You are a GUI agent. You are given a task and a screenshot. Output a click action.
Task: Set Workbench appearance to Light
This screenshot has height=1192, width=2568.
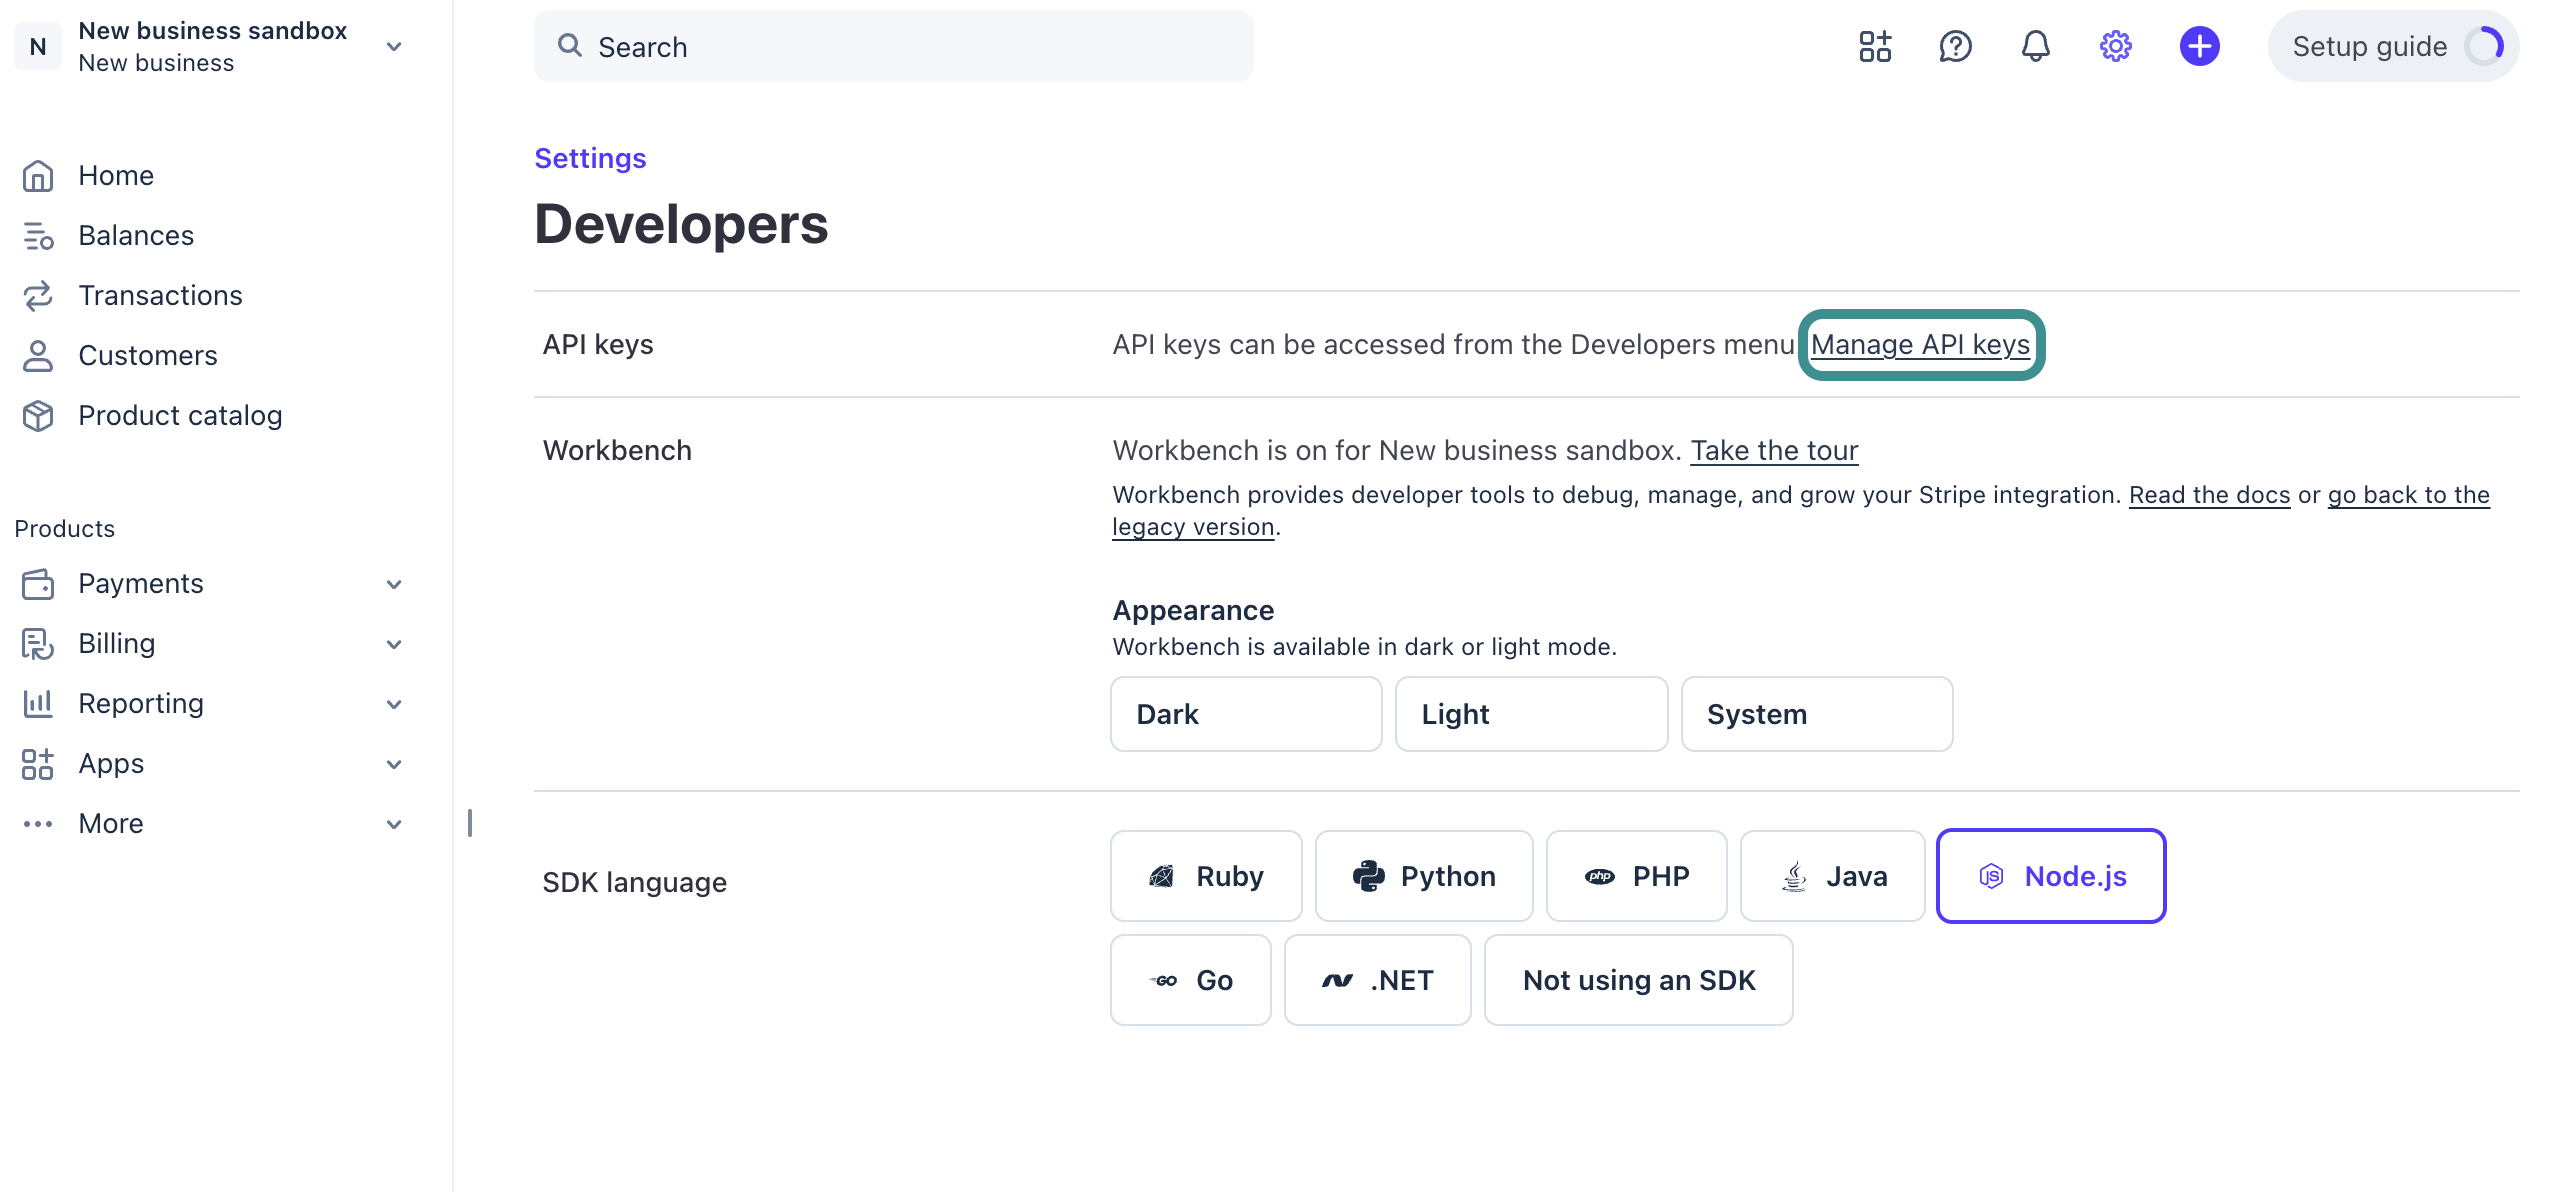tap(1532, 714)
